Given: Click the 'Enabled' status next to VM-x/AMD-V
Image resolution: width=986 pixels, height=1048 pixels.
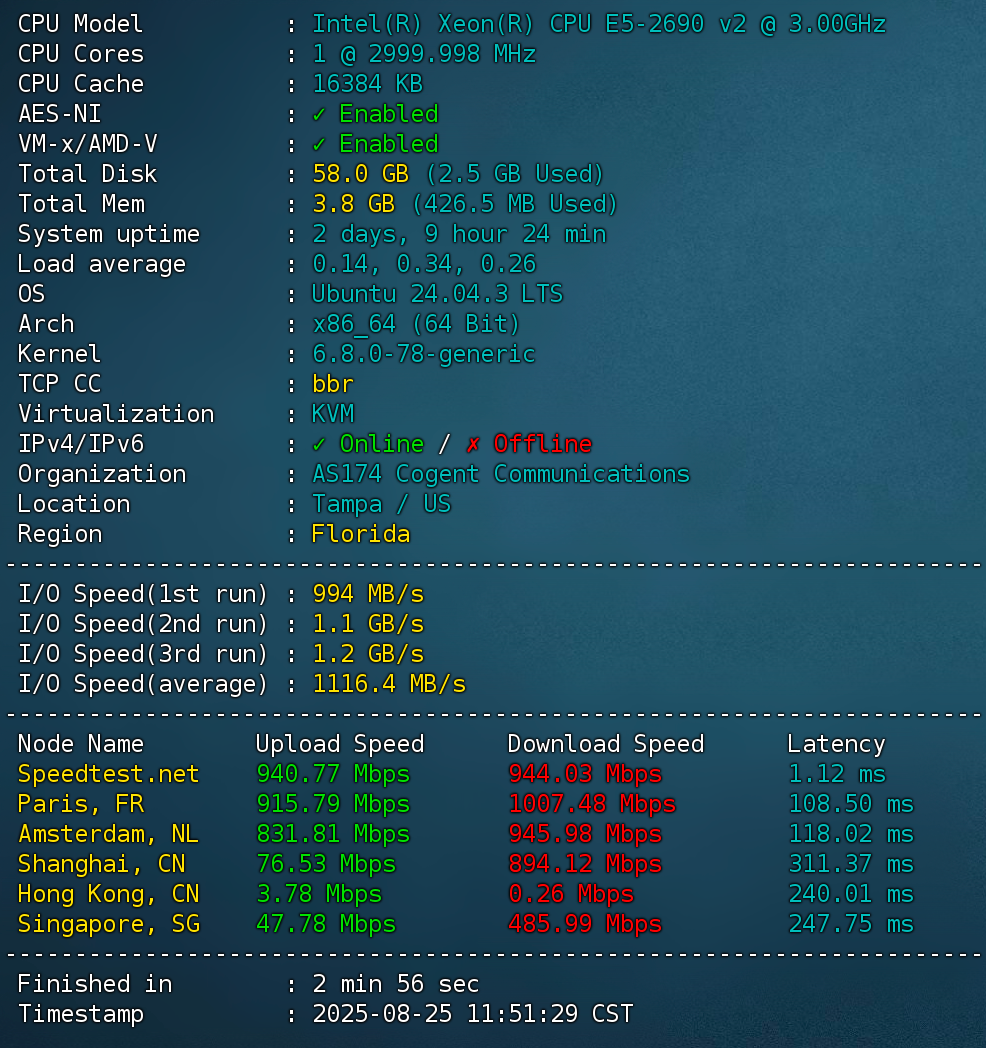Looking at the screenshot, I should (x=388, y=144).
